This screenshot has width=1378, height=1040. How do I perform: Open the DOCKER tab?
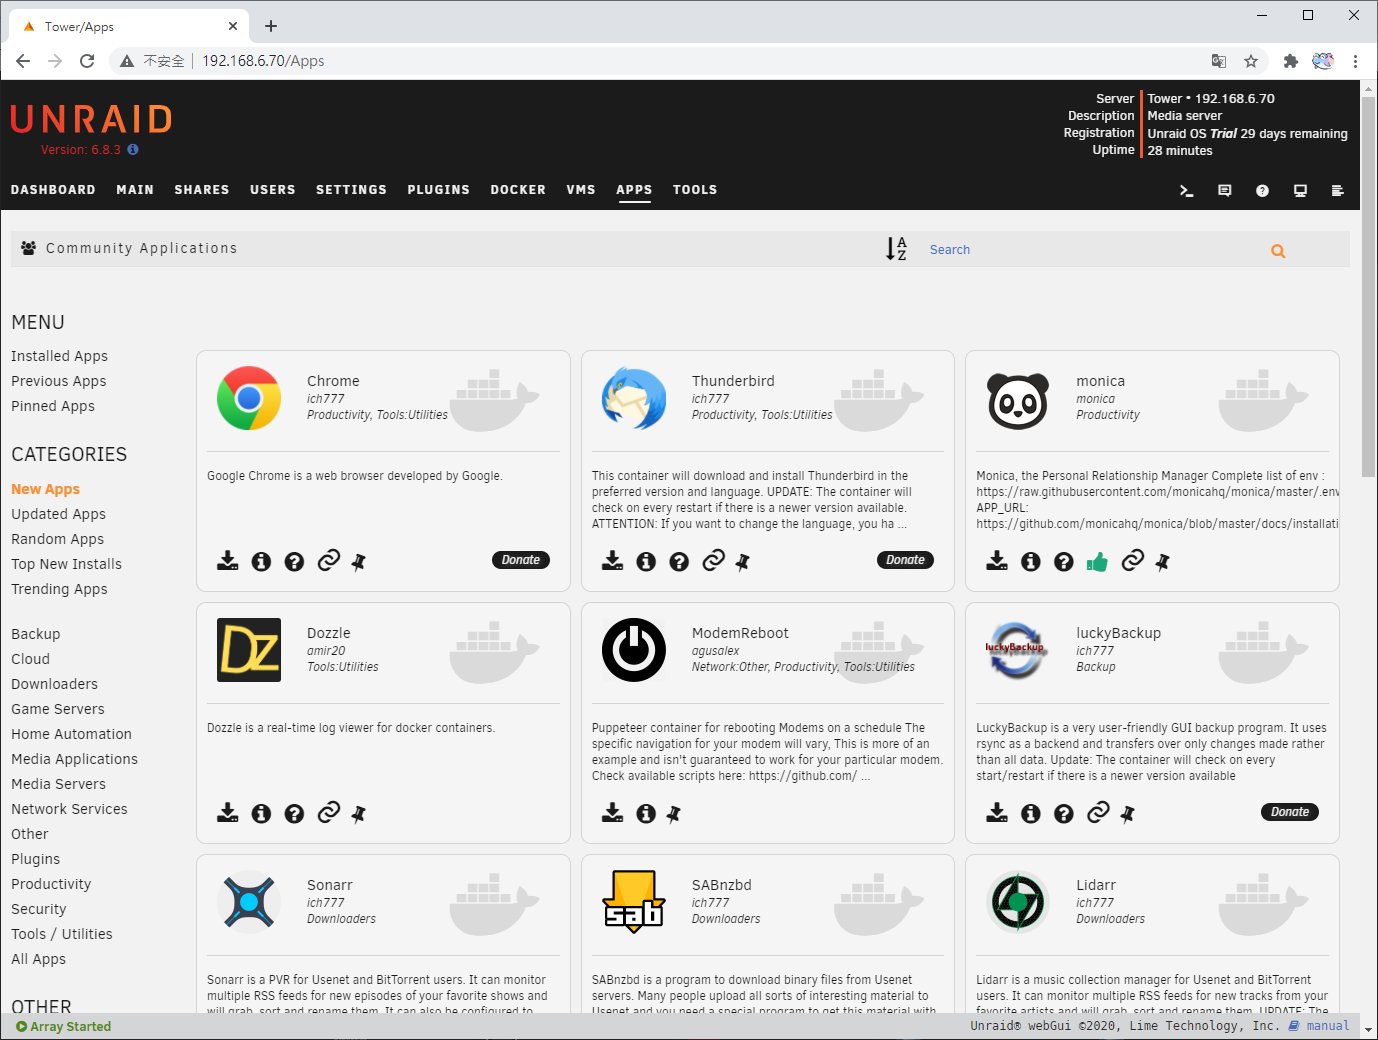(517, 190)
